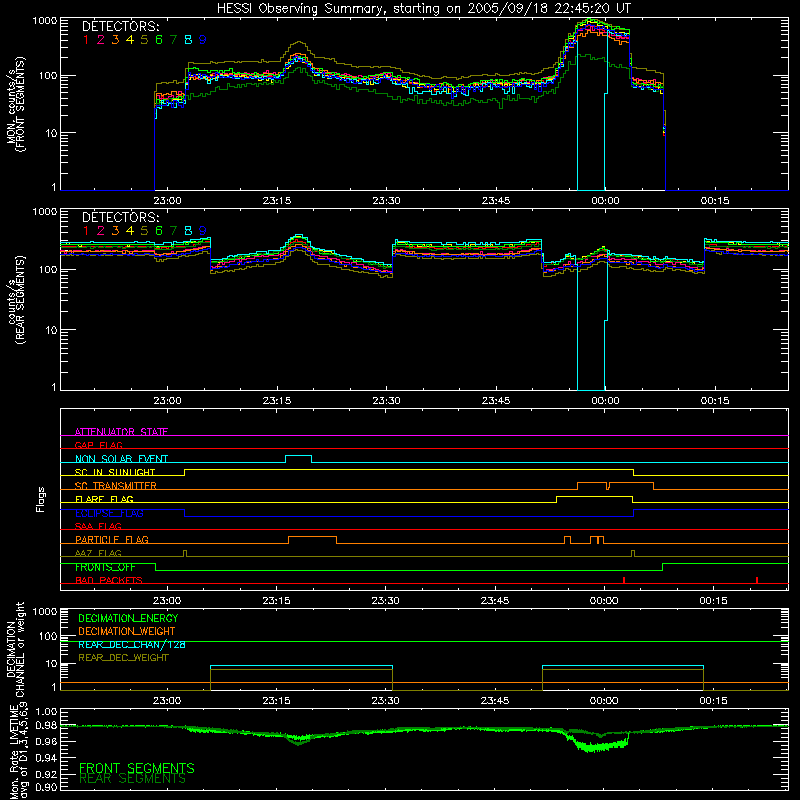
Task: Click the DETECTORS: label in the rear segments plot
Action: click(120, 217)
